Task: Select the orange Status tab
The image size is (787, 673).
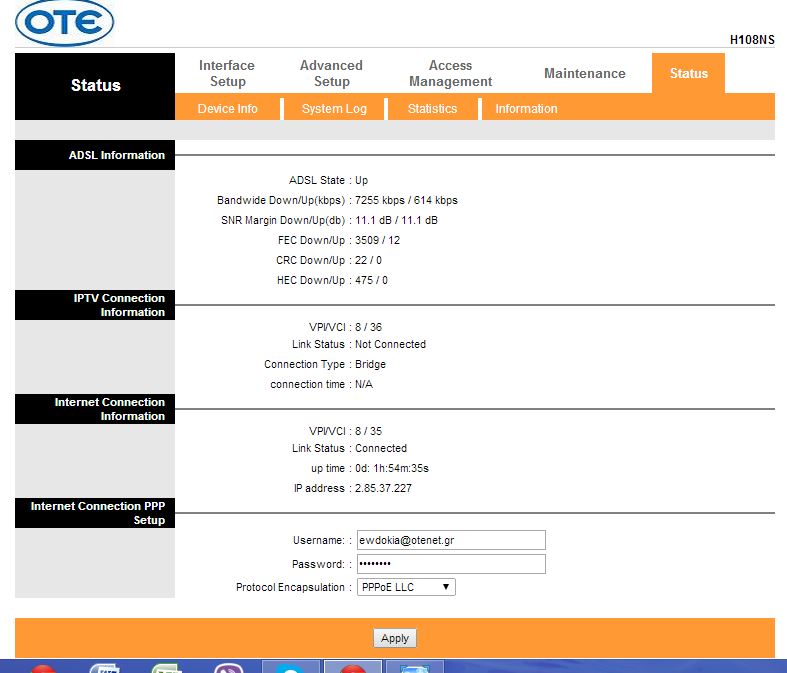Action: click(x=688, y=73)
